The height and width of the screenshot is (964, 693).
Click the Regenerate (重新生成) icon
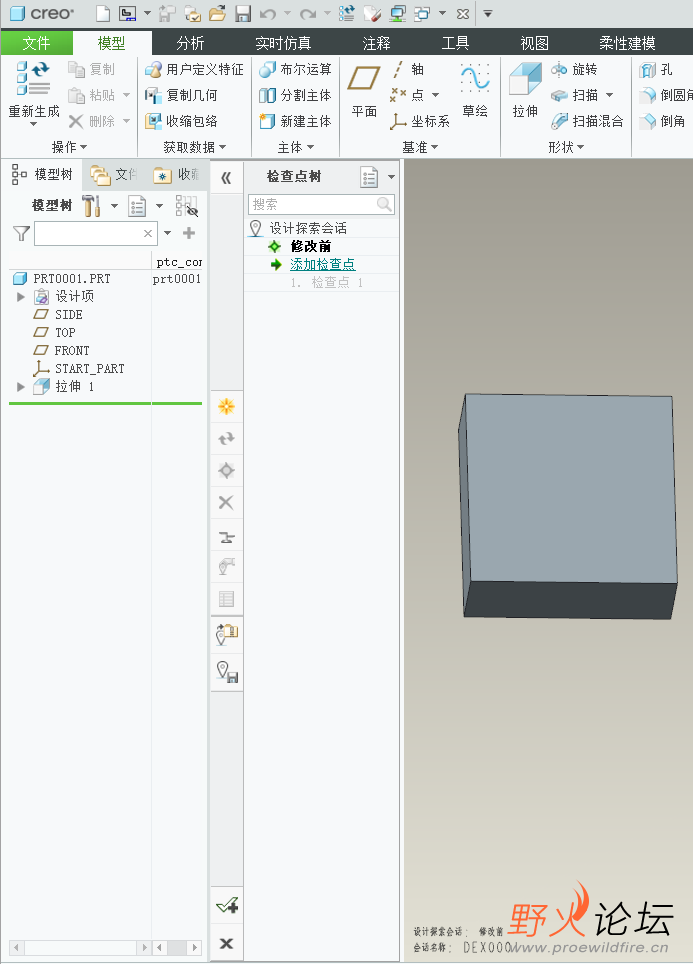tap(34, 80)
